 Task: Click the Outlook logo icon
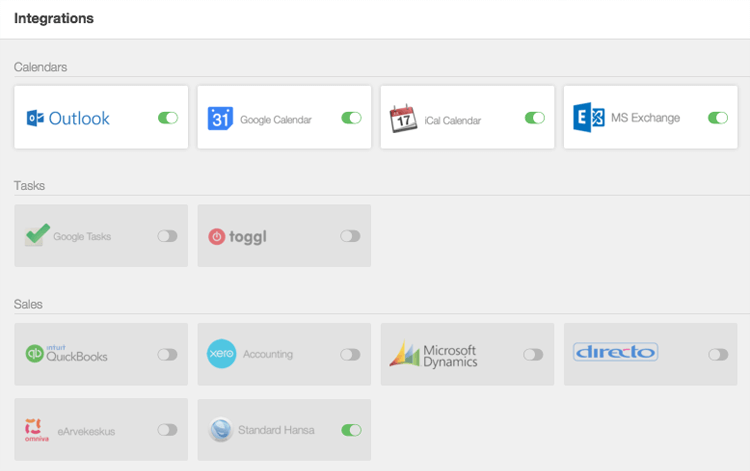click(x=35, y=118)
